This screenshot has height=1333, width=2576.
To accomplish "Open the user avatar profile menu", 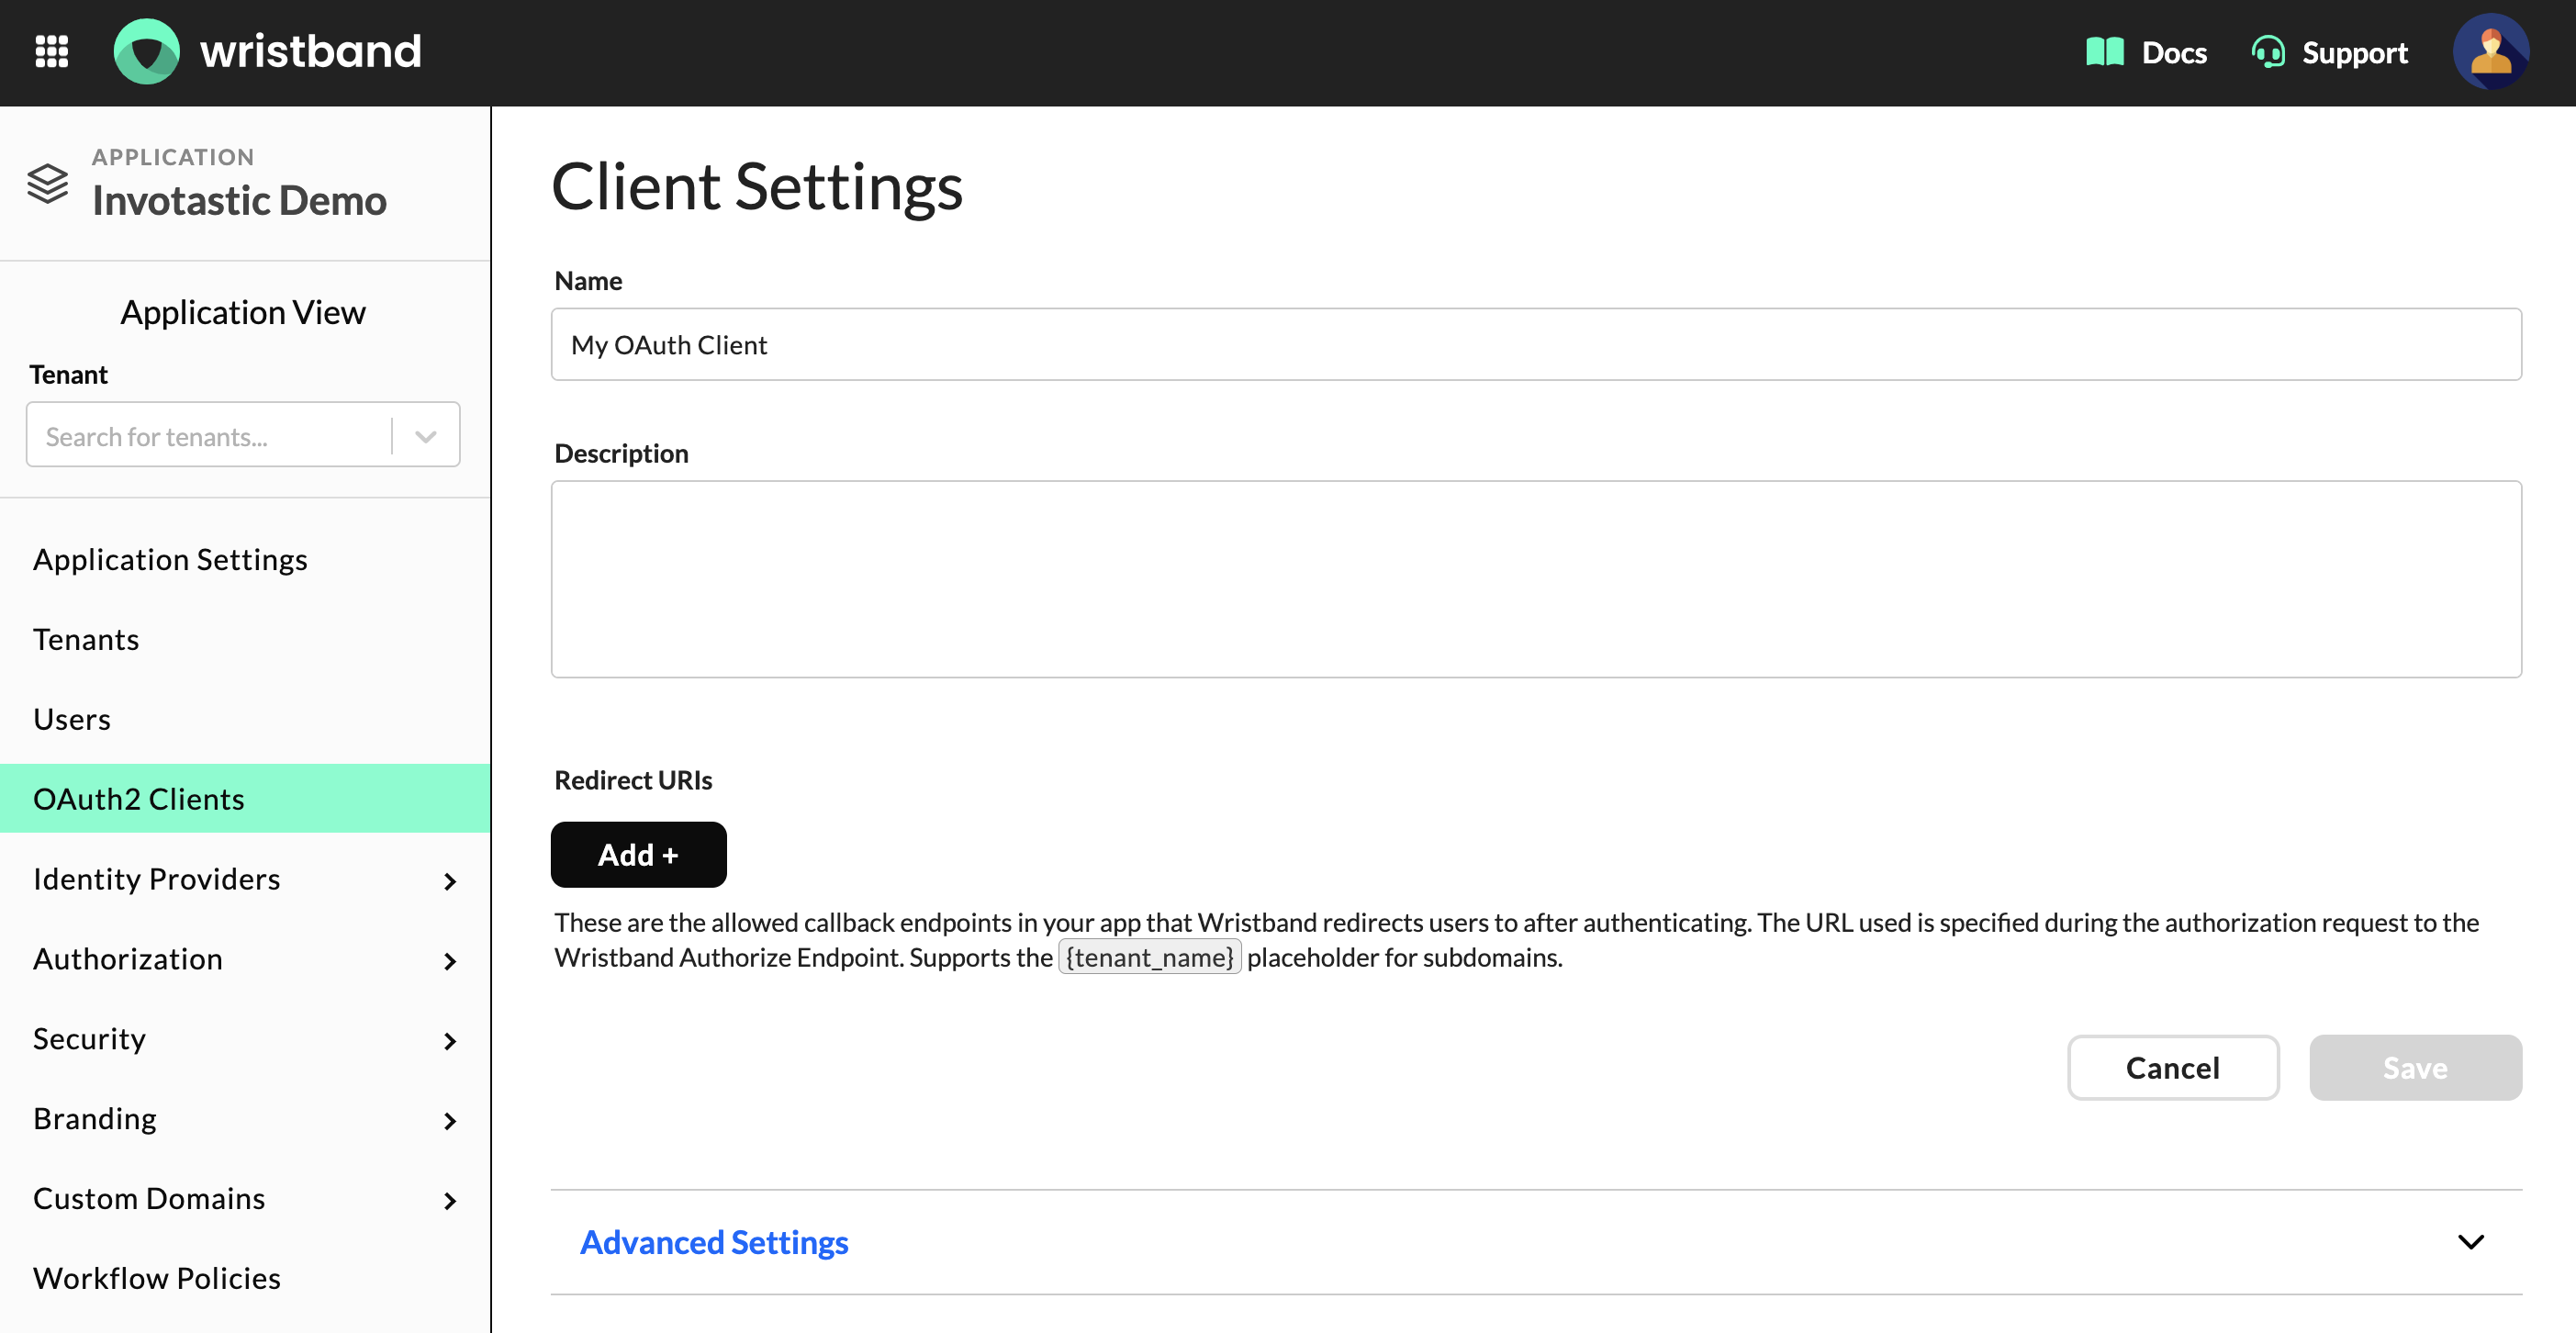I will [2490, 52].
